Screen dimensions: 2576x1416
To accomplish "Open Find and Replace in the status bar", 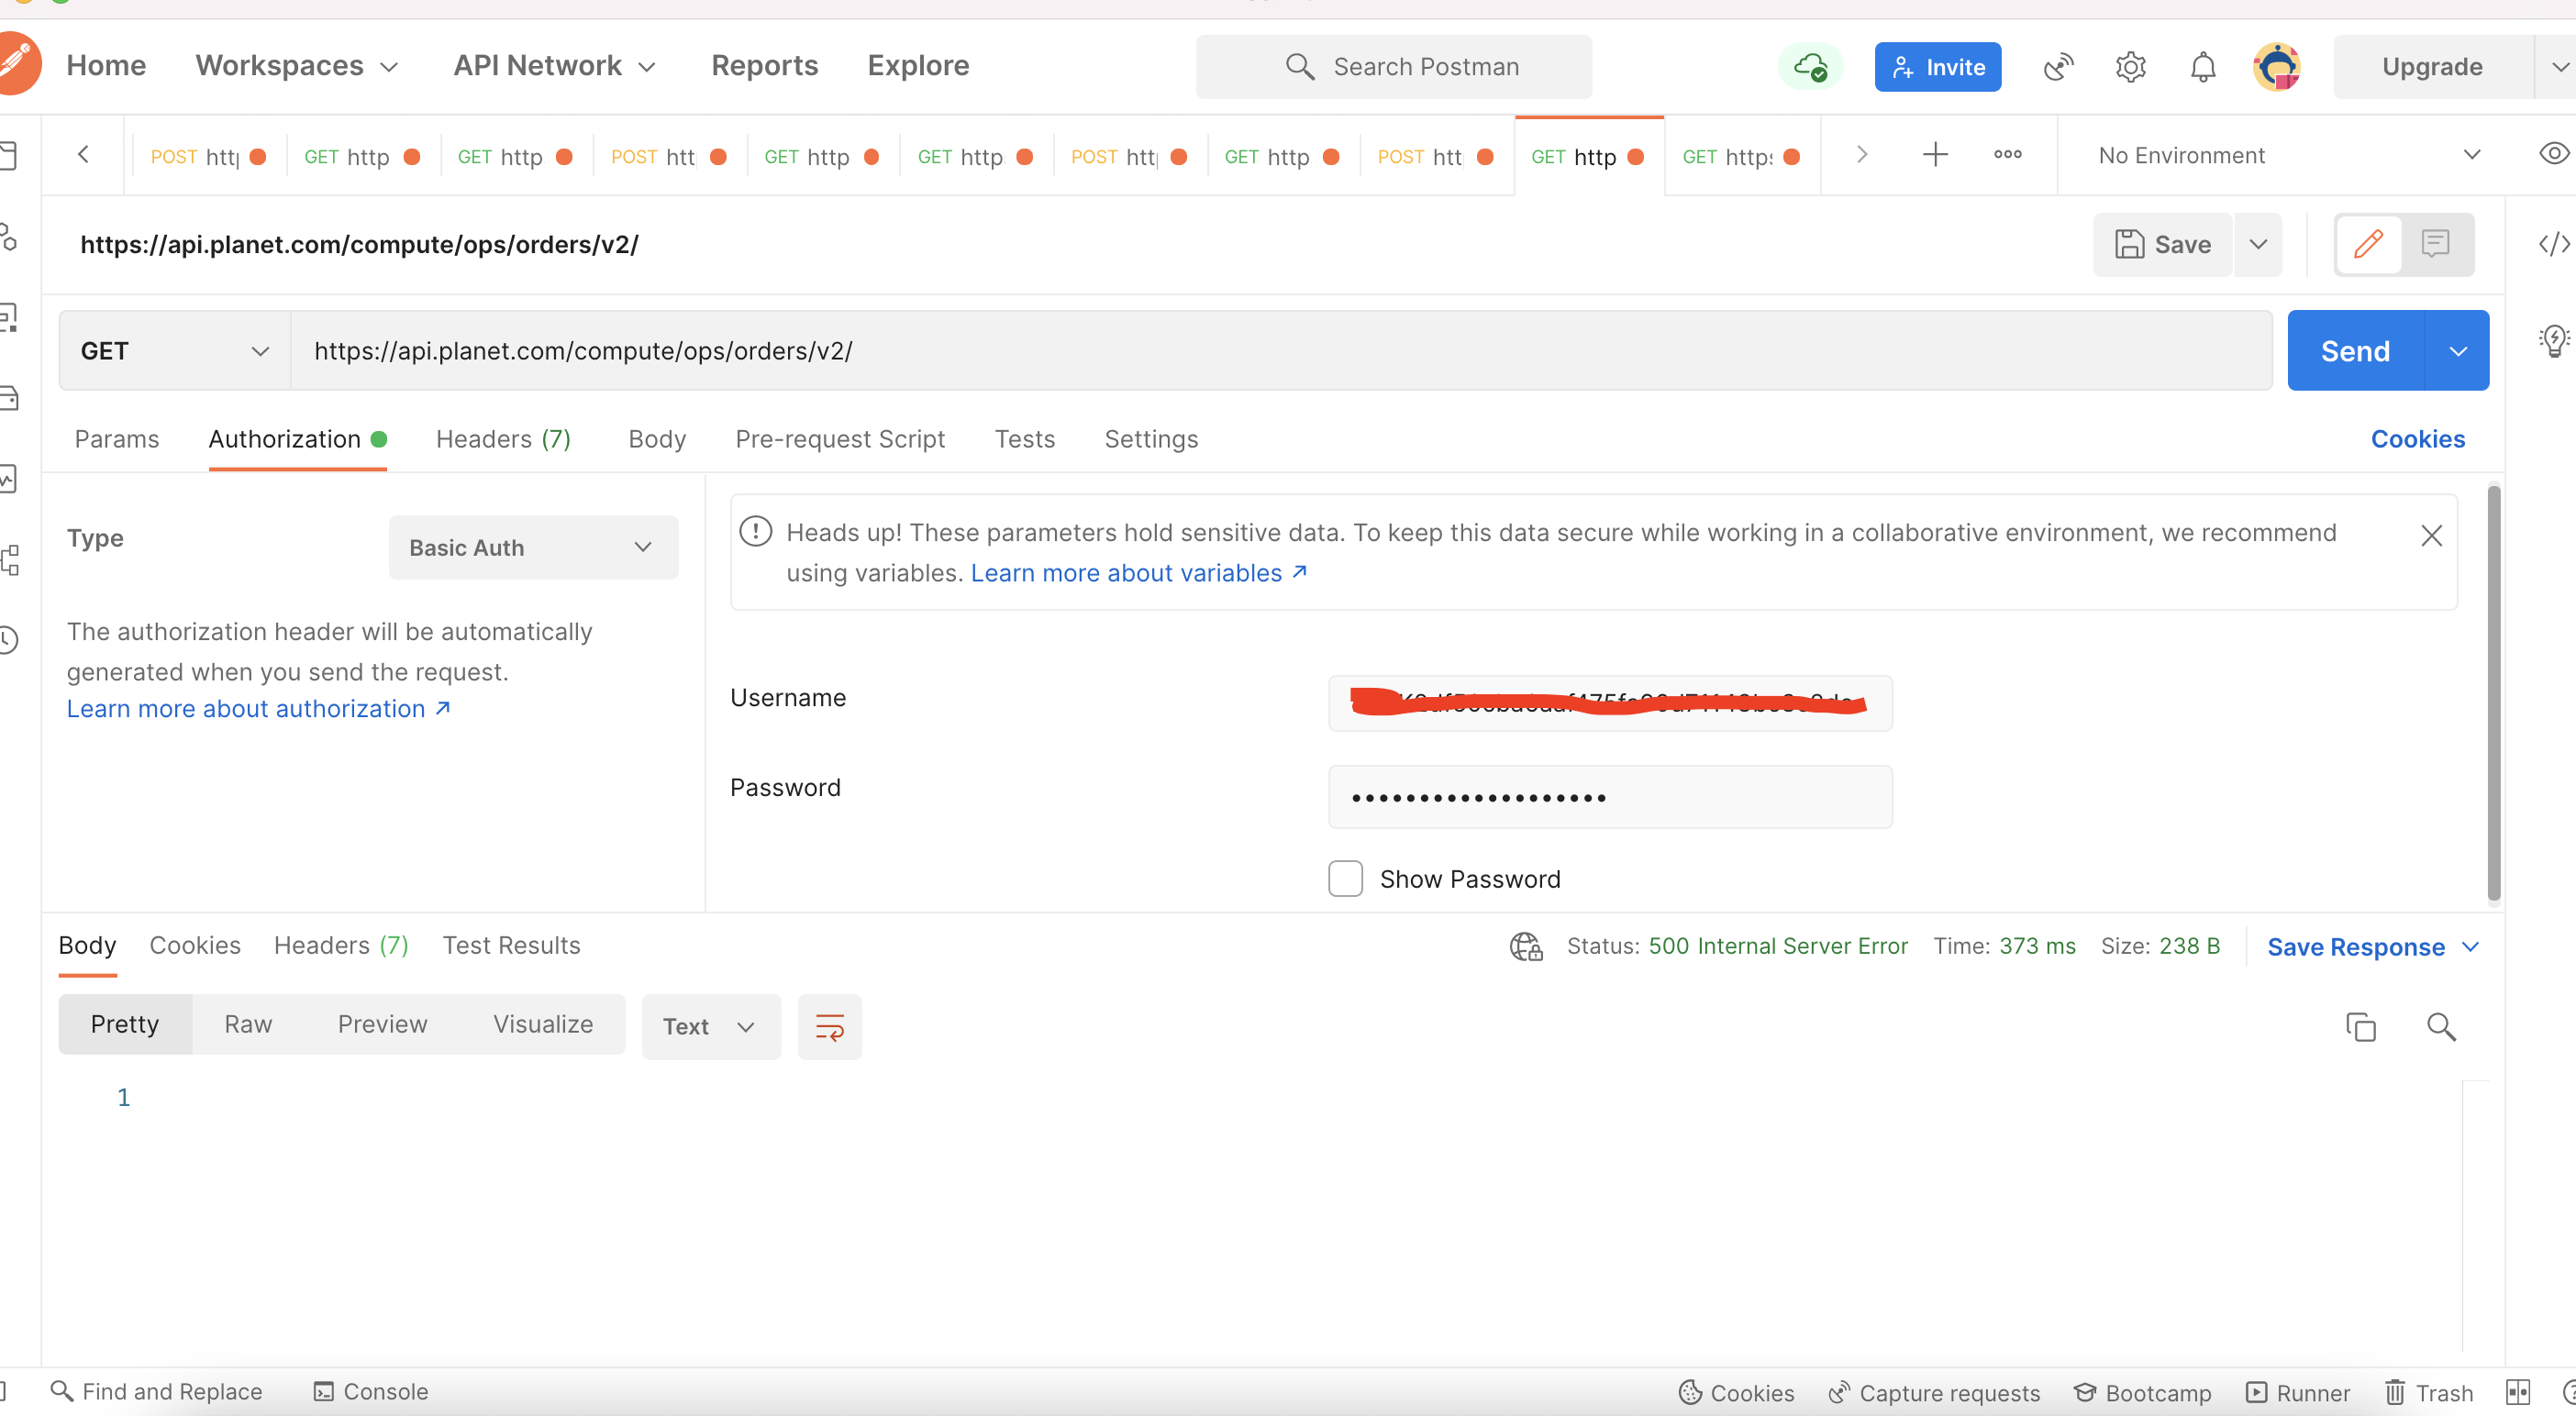I will point(156,1391).
